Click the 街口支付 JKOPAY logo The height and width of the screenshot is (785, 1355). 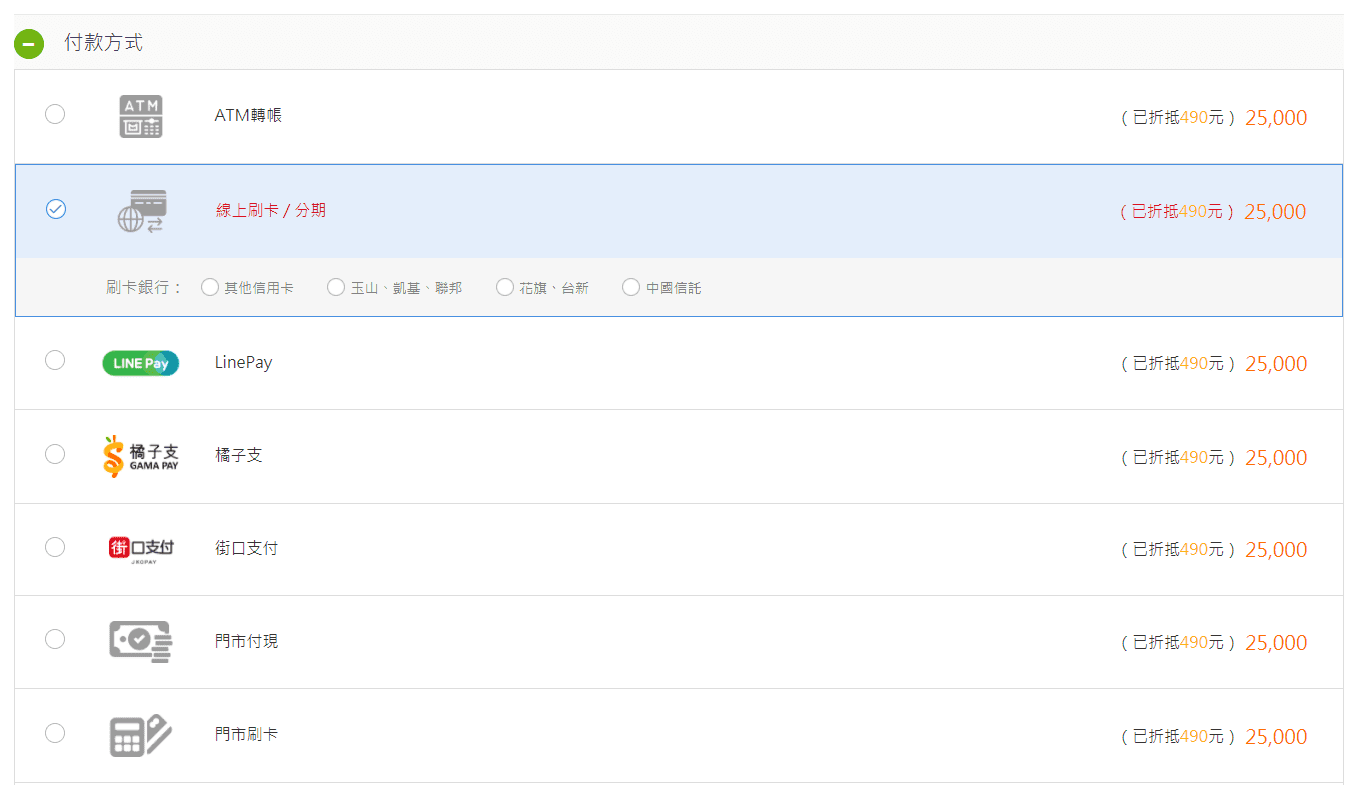pos(141,549)
